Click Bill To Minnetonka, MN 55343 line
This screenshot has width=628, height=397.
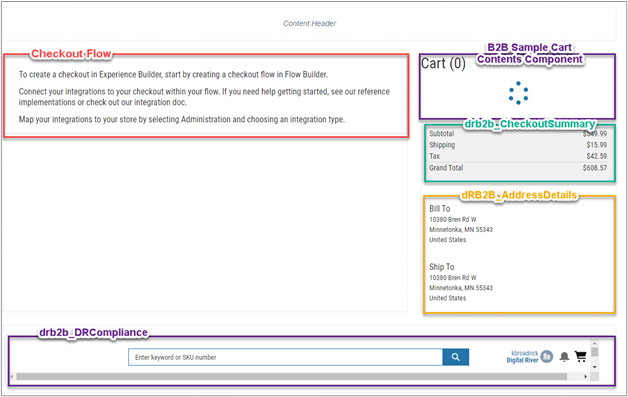click(x=461, y=230)
